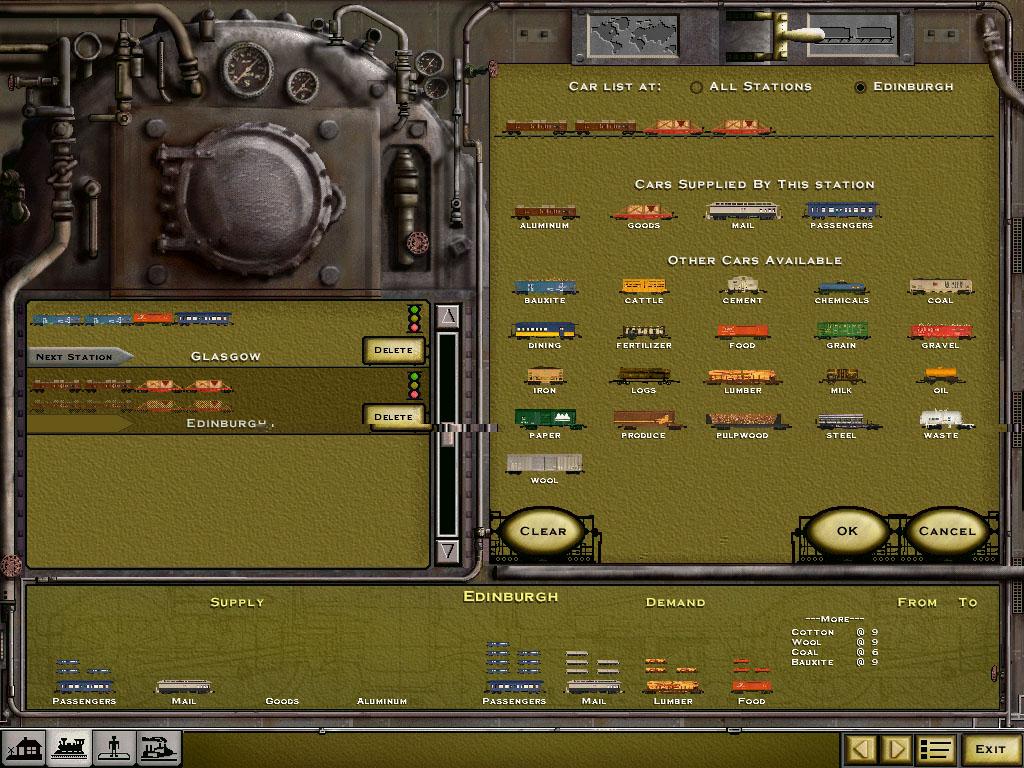The width and height of the screenshot is (1024, 768).
Task: Choose the Oil tanker car
Action: (x=940, y=378)
